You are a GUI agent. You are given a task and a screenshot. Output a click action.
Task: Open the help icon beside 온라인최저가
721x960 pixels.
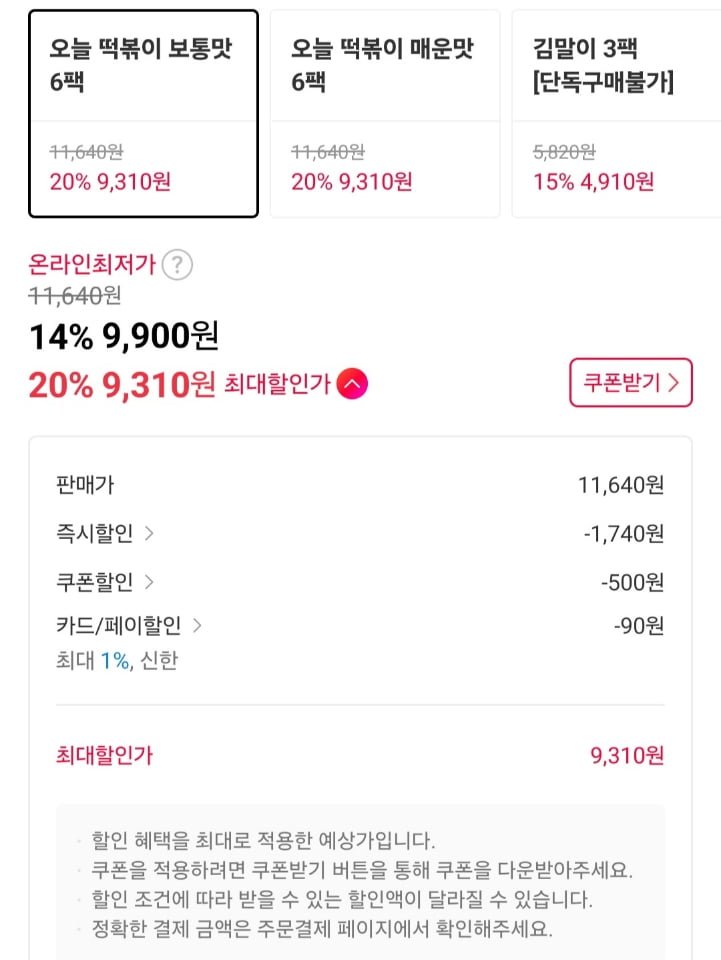pyautogui.click(x=177, y=265)
